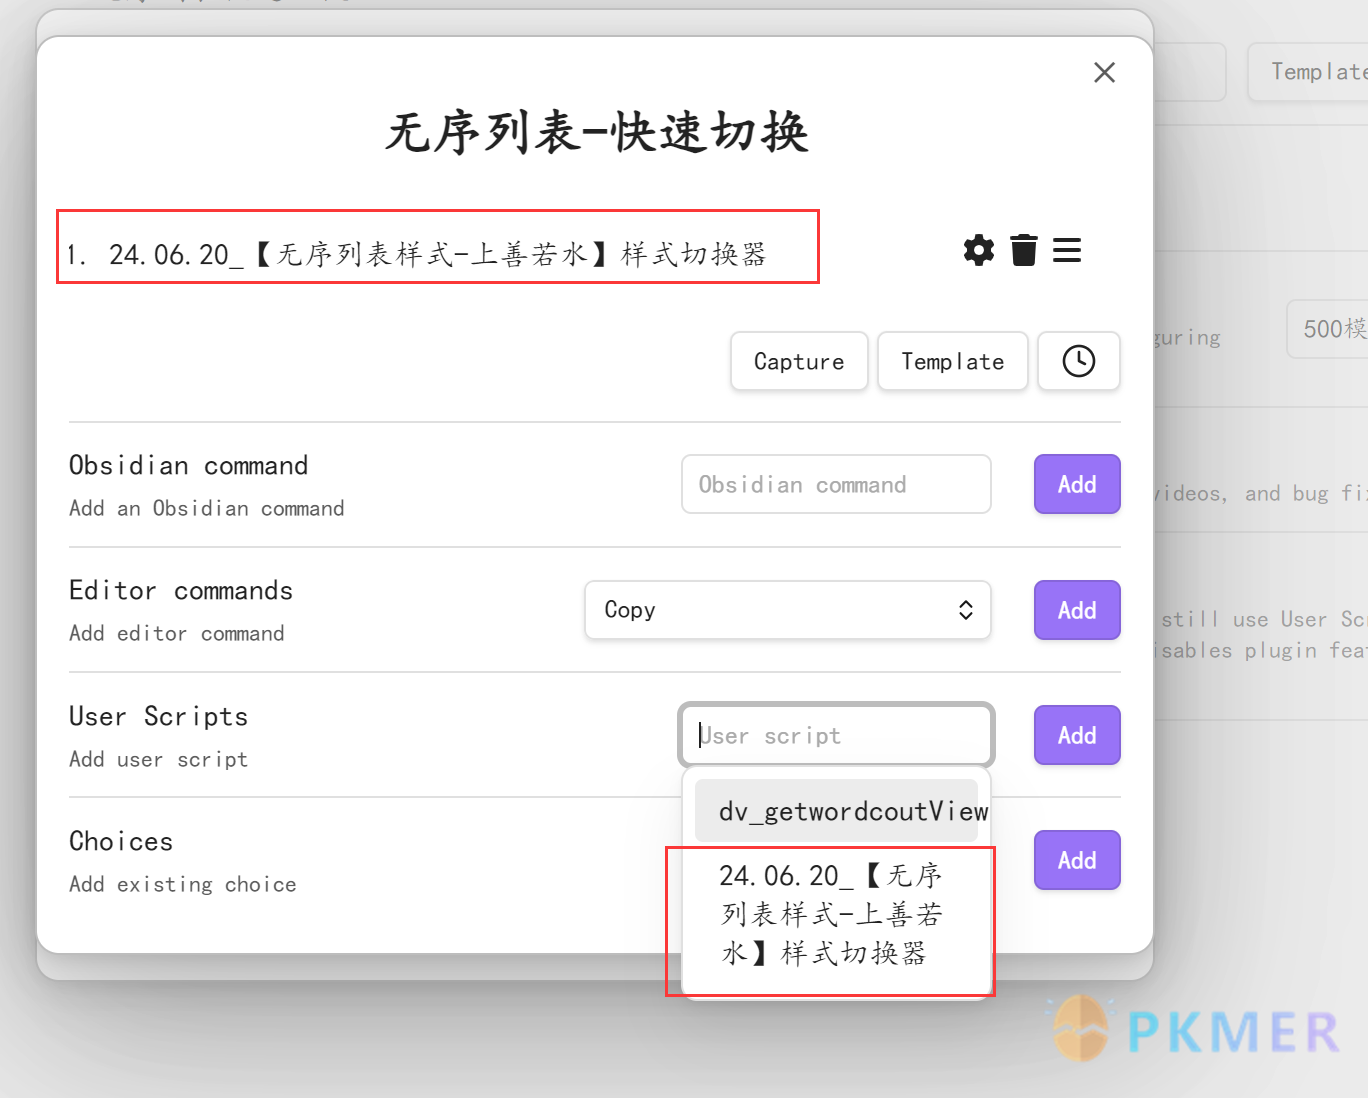The height and width of the screenshot is (1098, 1368).
Task: Expand the partially visible Template button top right
Action: click(x=1315, y=71)
